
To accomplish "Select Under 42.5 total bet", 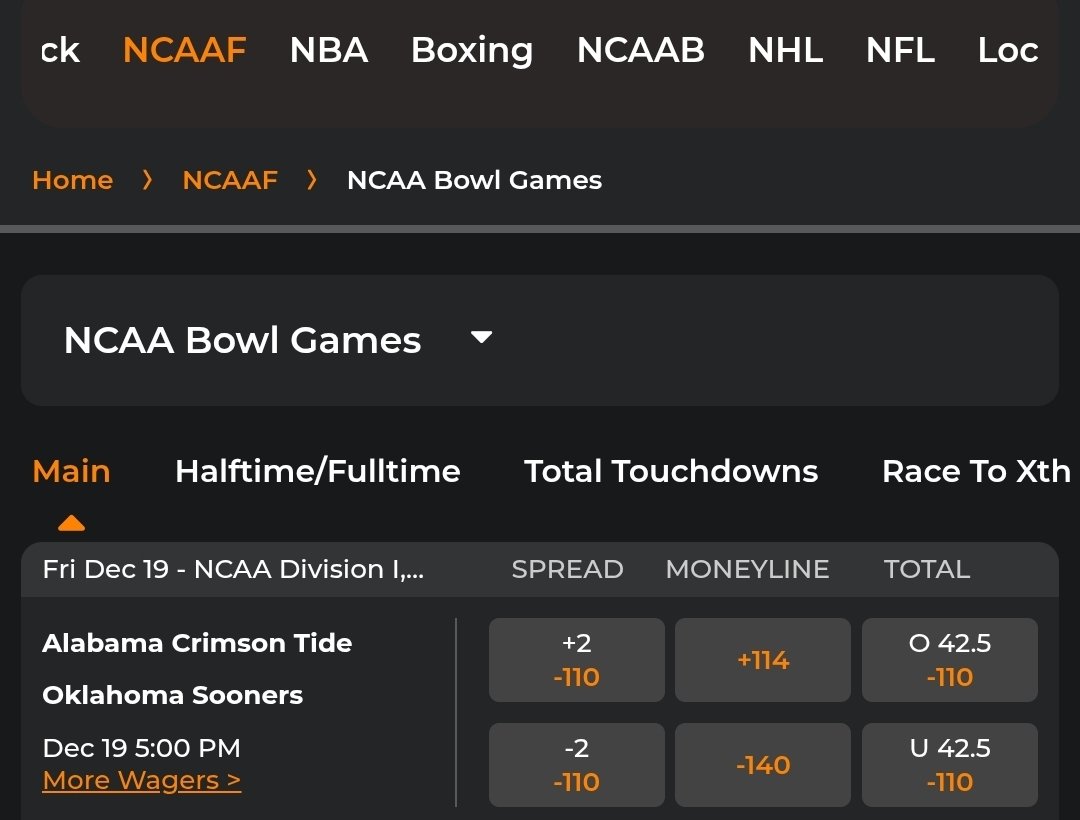I will click(949, 765).
